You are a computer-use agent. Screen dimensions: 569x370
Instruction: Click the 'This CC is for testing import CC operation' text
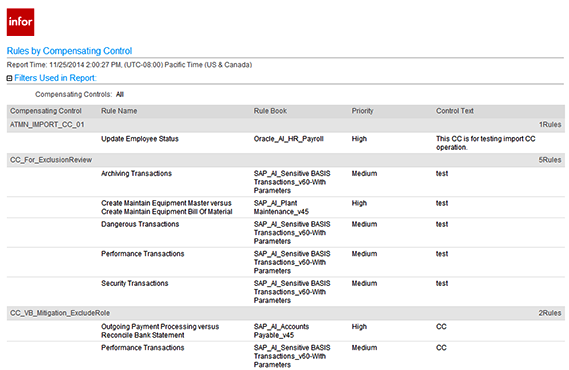(x=486, y=143)
